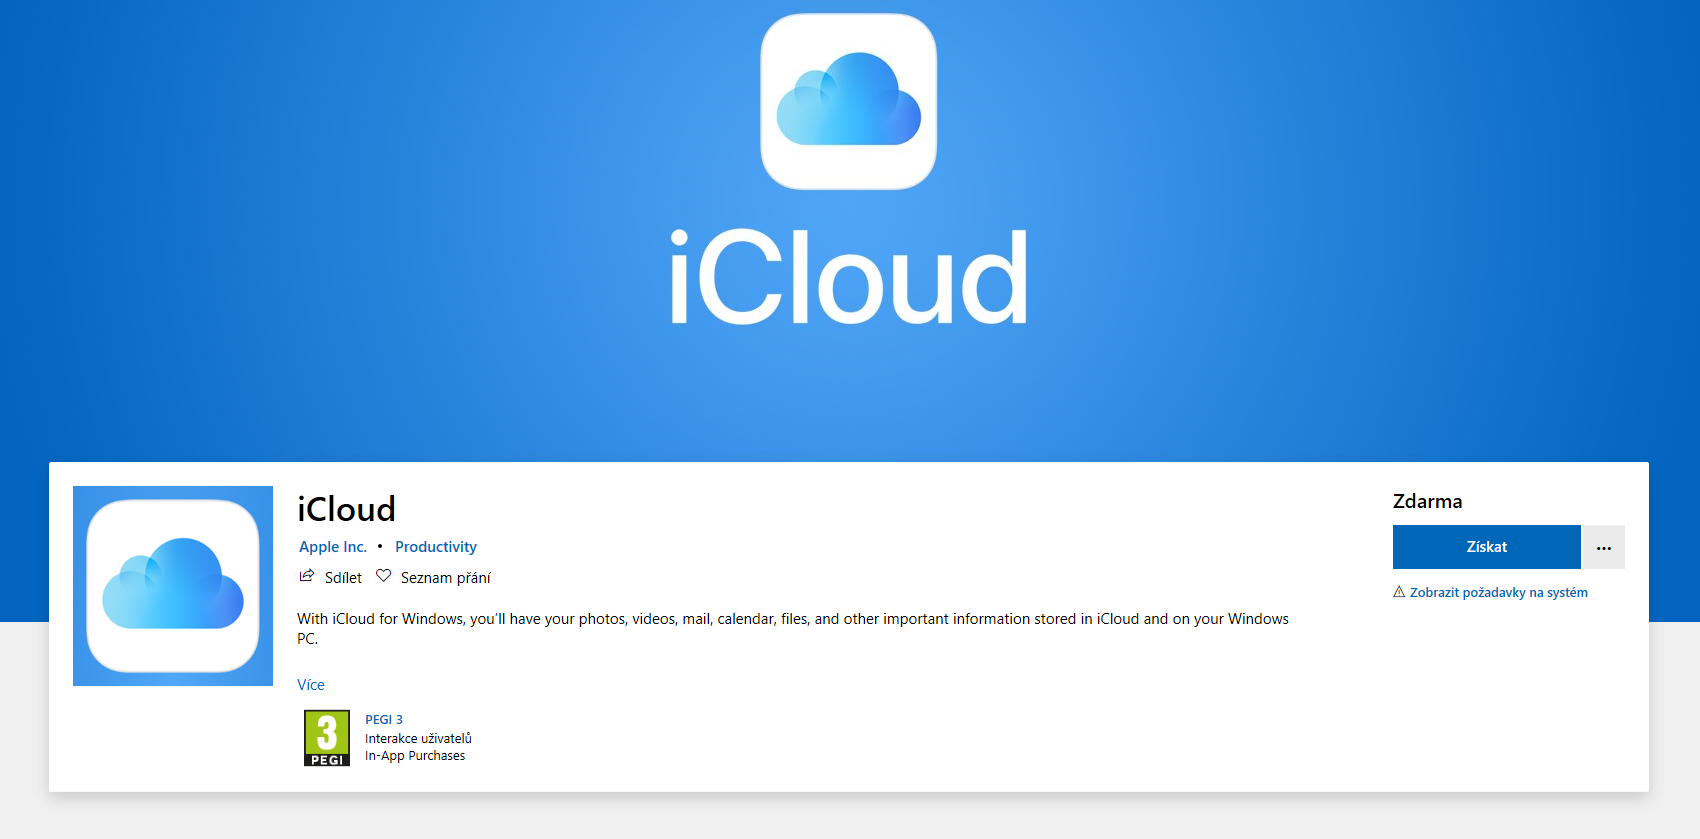Click the large white iCloud banner title
Viewport: 1700px width, 839px height.
point(848,278)
